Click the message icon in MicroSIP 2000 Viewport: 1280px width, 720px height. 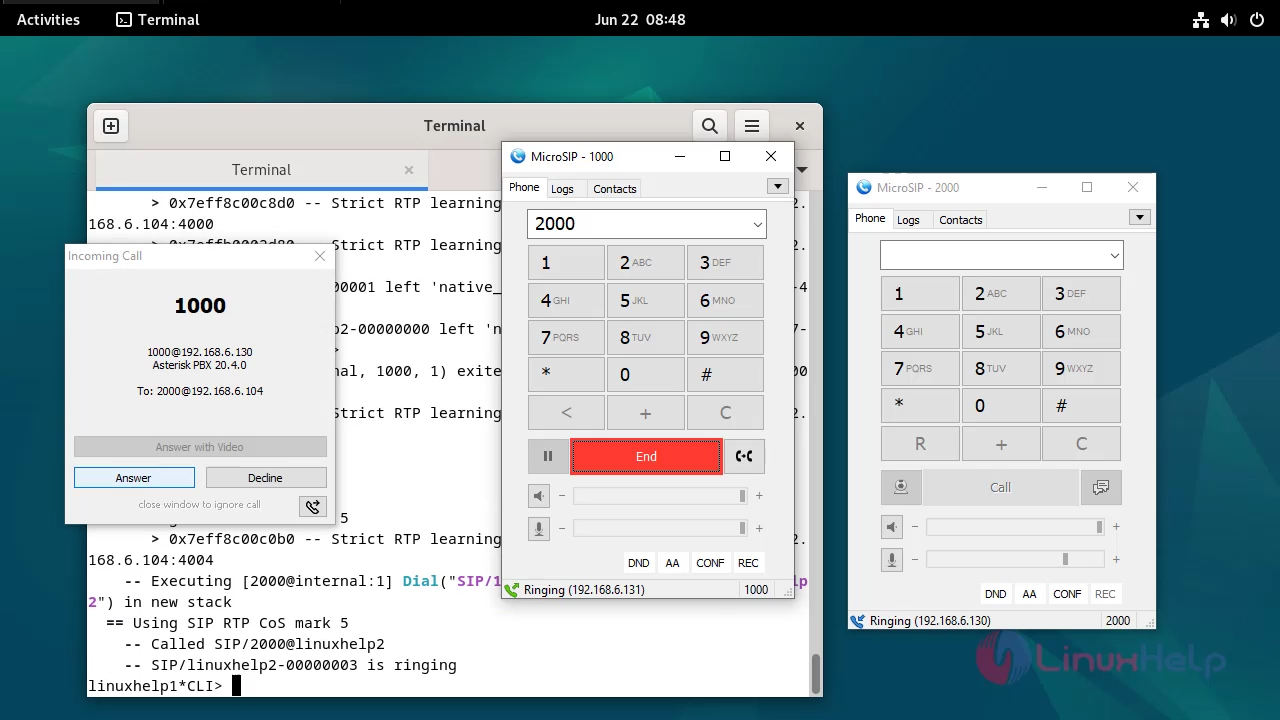point(1101,487)
